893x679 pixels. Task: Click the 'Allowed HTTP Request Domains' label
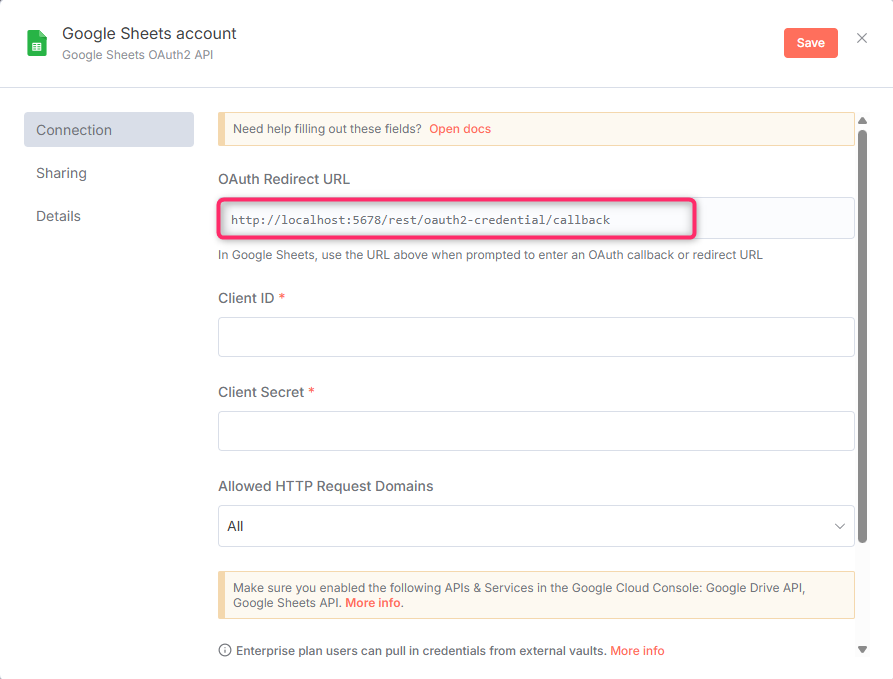click(x=326, y=486)
